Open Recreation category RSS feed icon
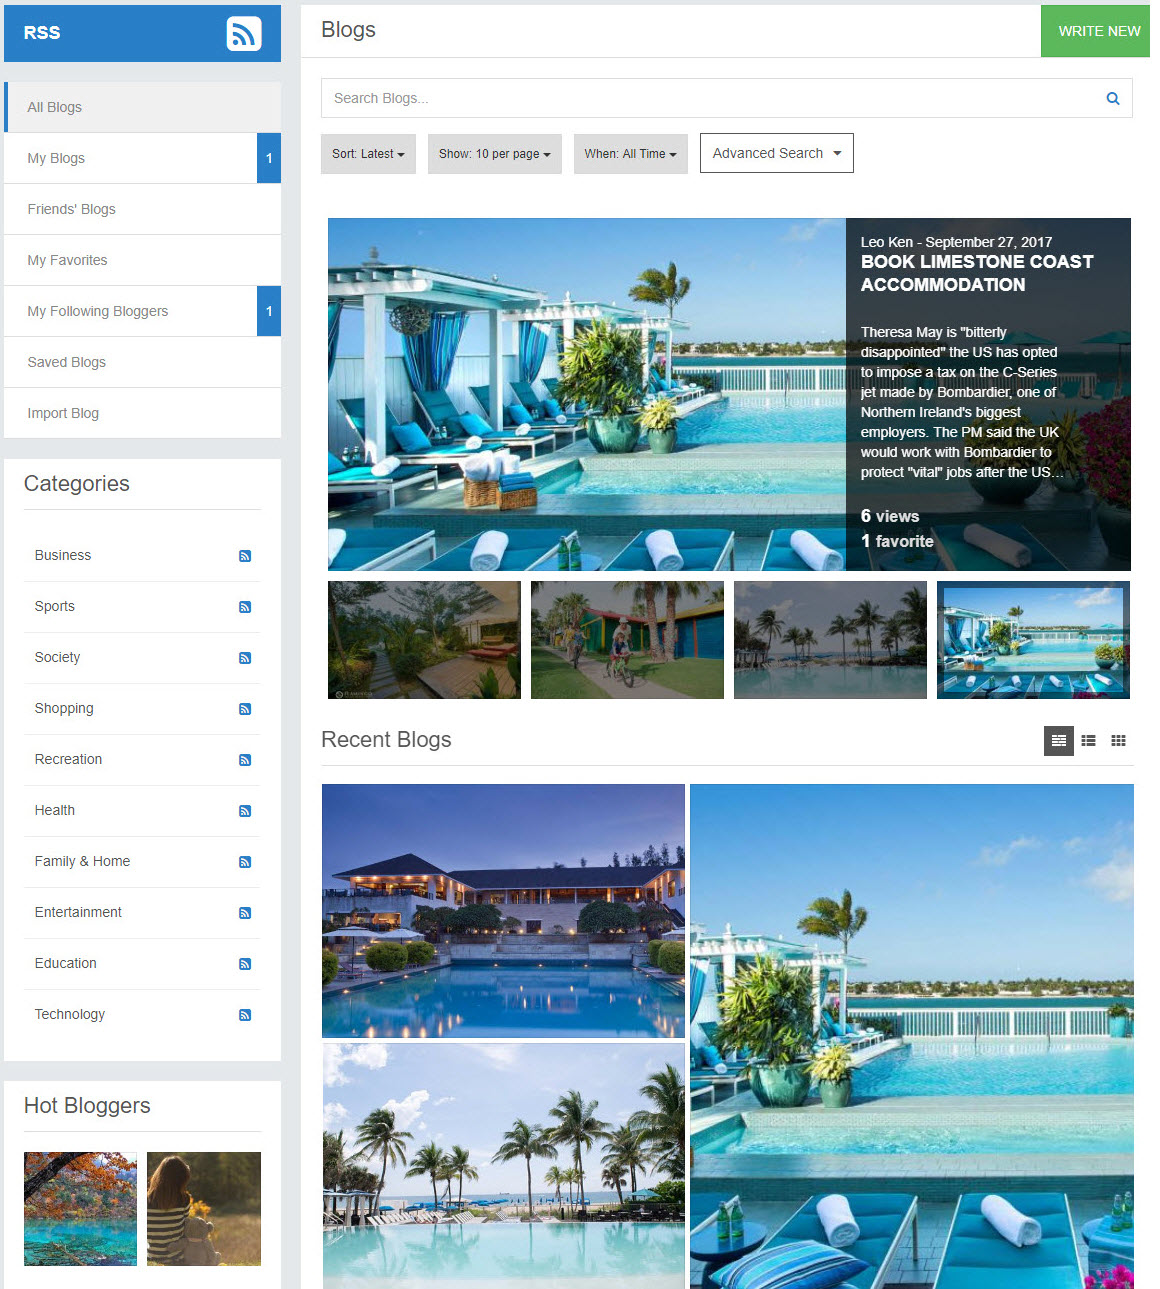This screenshot has height=1289, width=1160. click(245, 760)
